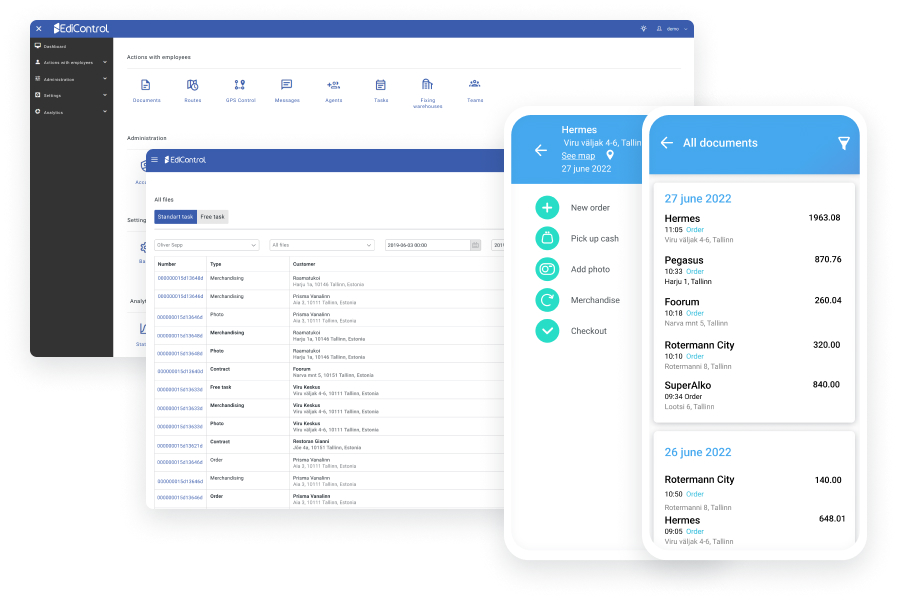Tap the Checkout checkmark icon

pyautogui.click(x=547, y=331)
